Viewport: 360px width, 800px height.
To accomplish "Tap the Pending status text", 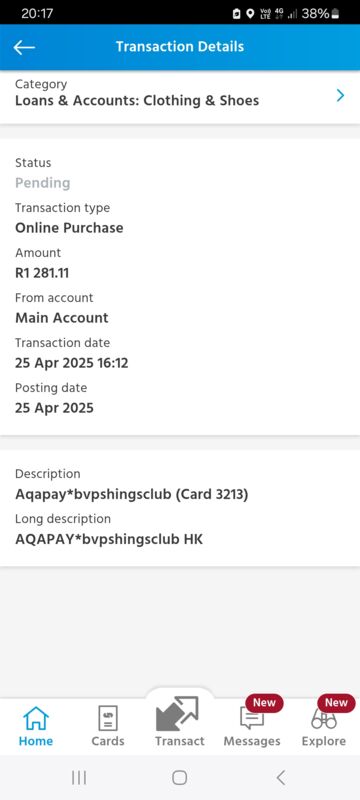I will point(43,183).
